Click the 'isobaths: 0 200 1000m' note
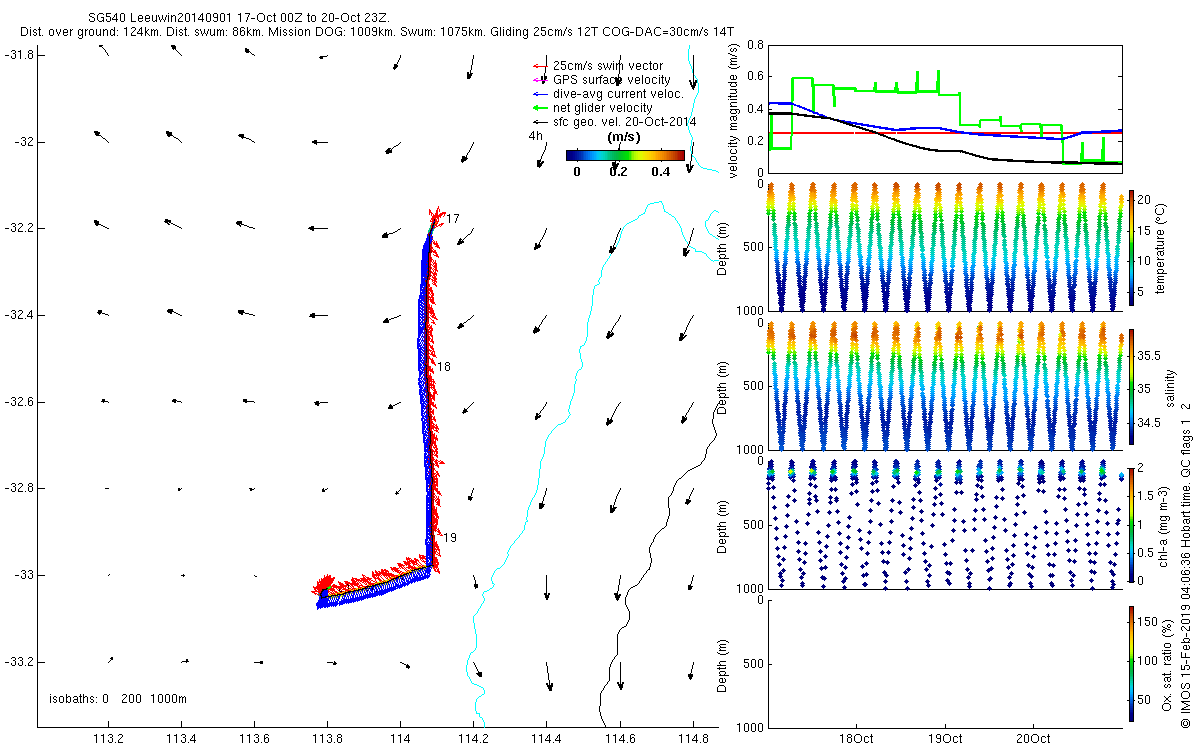Viewport: 1200px width, 750px height. click(x=118, y=698)
